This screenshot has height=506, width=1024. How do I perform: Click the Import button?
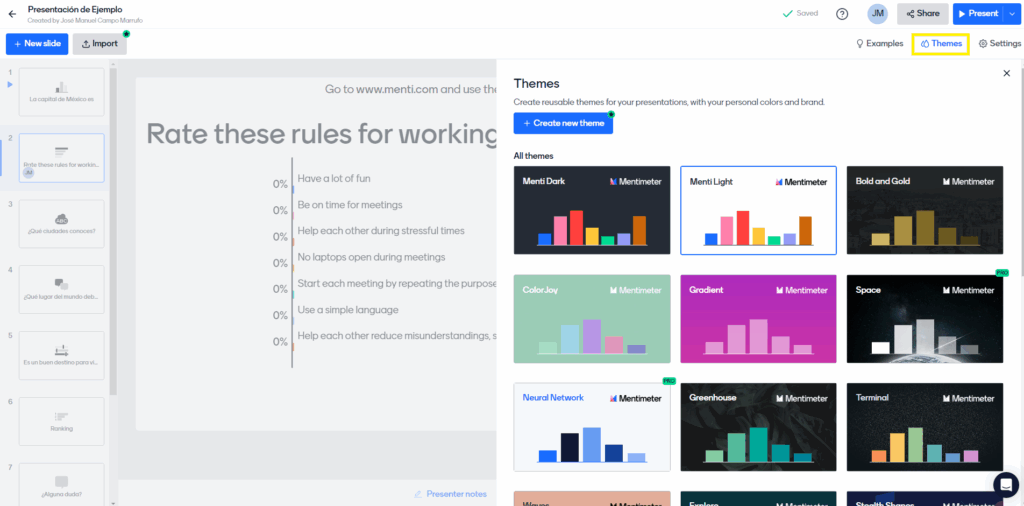[99, 44]
